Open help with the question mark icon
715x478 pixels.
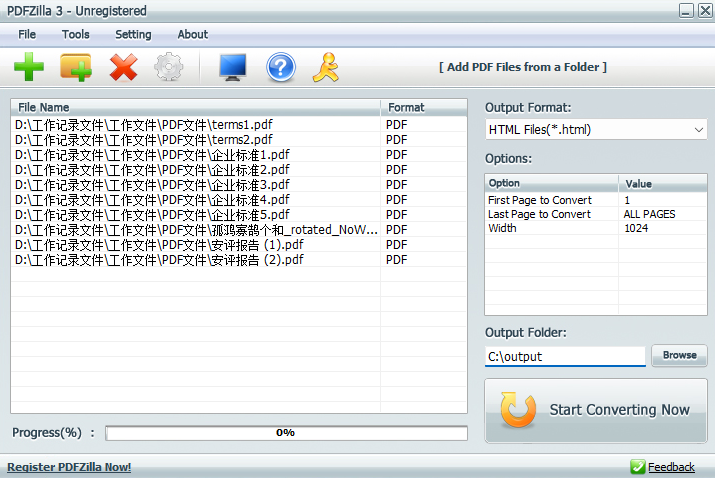280,68
